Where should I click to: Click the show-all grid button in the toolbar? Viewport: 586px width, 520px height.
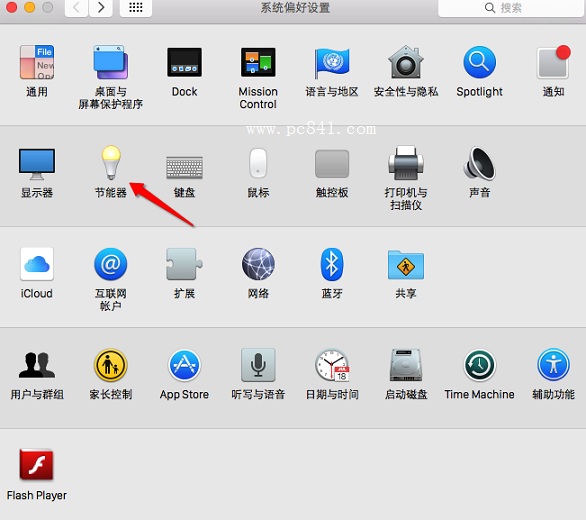click(136, 8)
